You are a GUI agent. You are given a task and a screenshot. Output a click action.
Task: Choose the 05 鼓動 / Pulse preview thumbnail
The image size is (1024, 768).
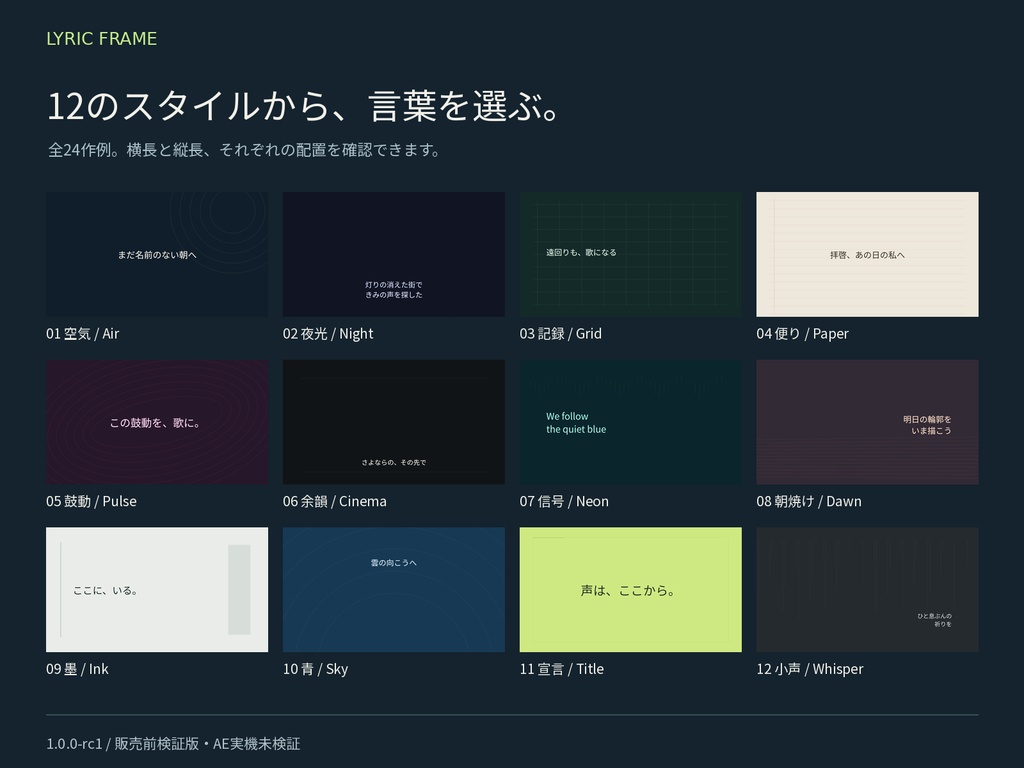point(157,422)
